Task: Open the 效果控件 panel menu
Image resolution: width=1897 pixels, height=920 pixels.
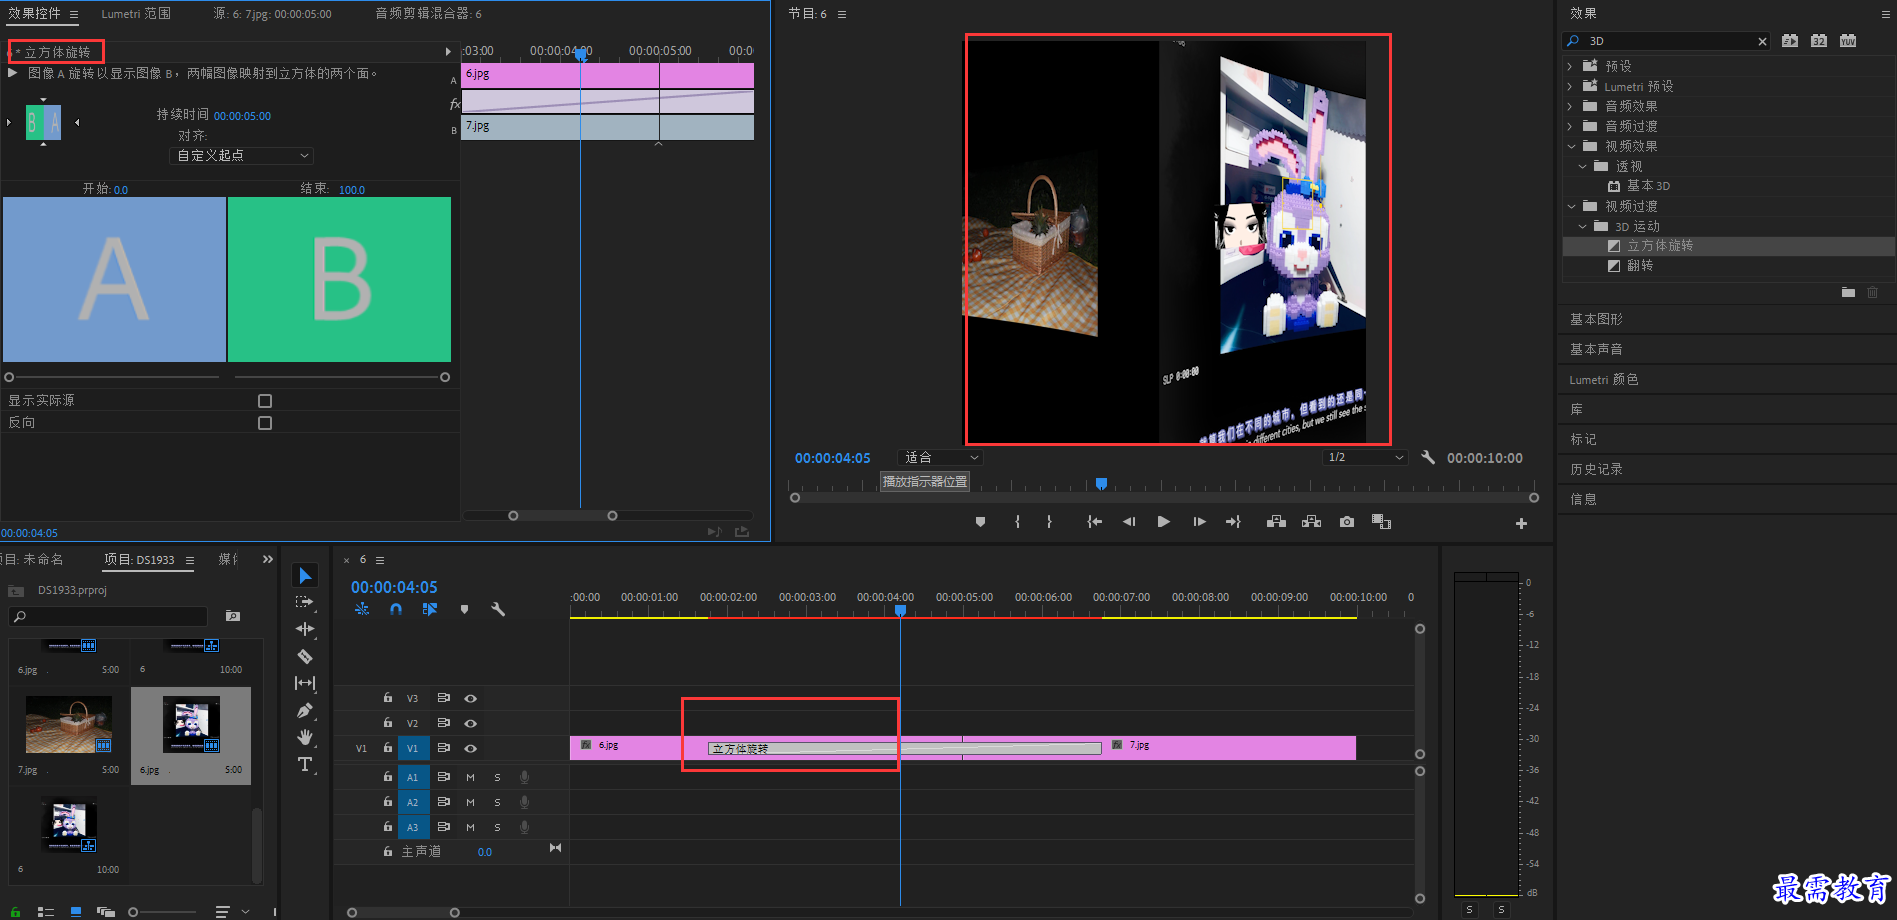Action: 74,14
